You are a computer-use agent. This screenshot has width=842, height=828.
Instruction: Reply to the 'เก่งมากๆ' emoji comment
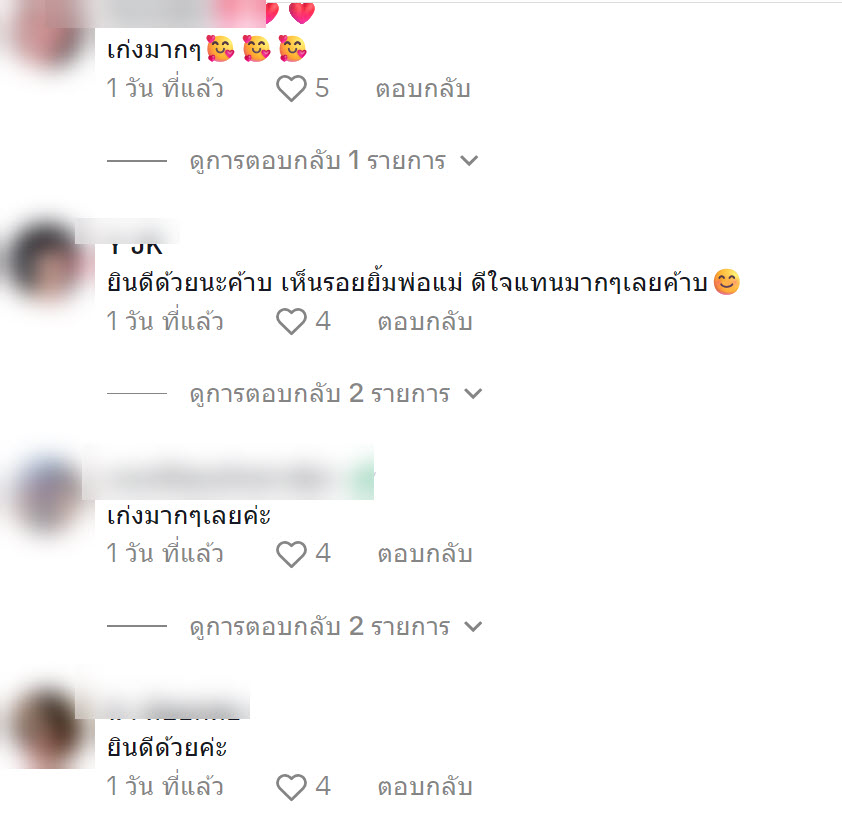pos(423,89)
